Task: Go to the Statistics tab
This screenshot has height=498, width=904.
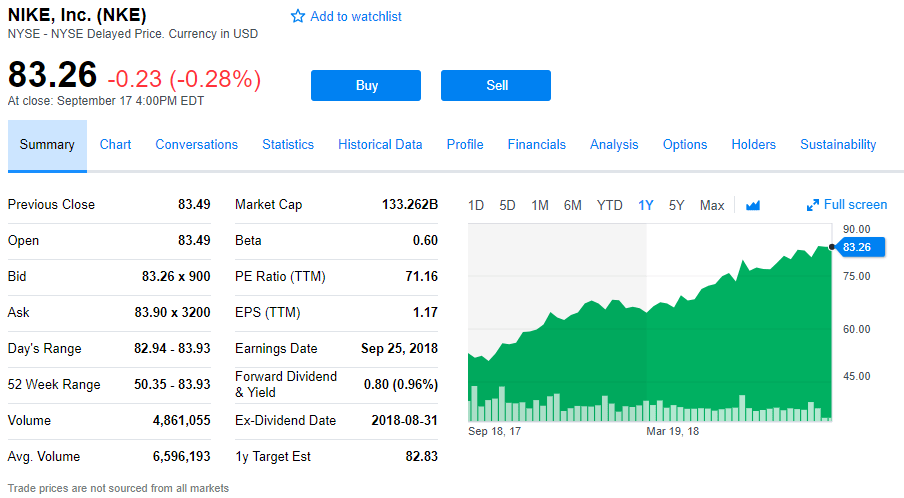Action: 288,145
